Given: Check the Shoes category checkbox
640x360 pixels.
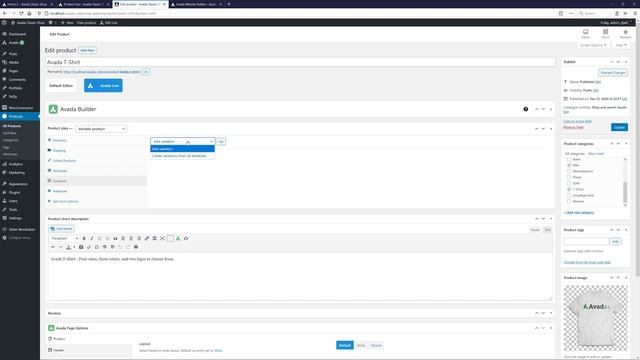Looking at the screenshot, I should tap(569, 177).
